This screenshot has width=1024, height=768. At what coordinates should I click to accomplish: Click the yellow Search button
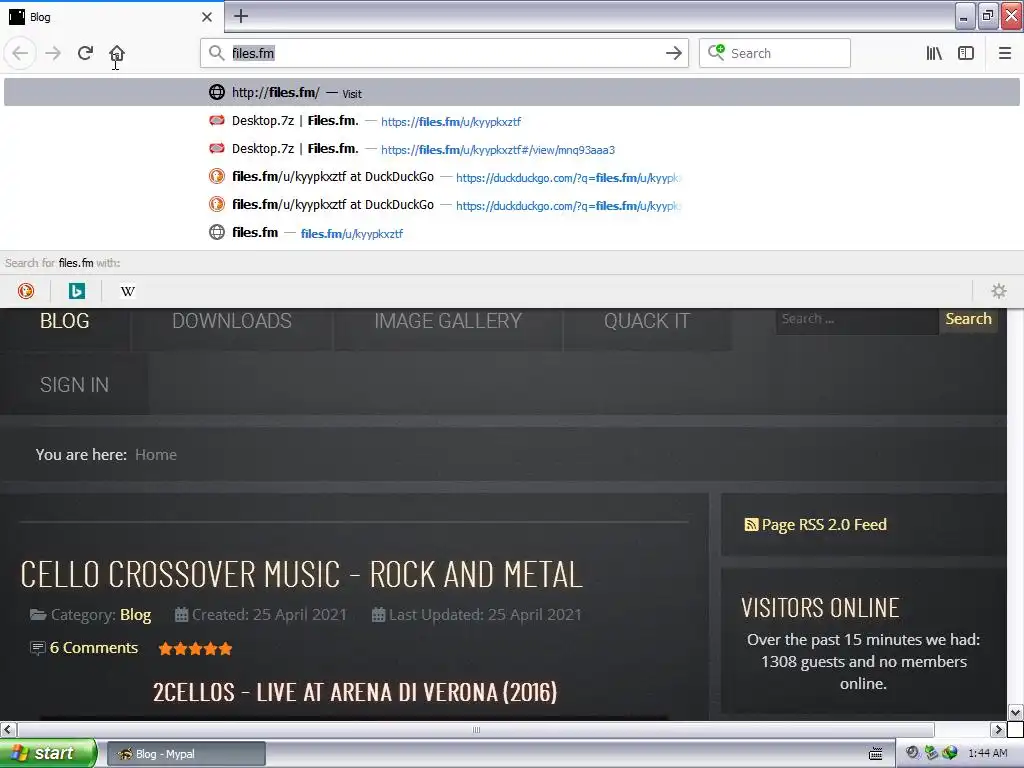click(x=968, y=319)
